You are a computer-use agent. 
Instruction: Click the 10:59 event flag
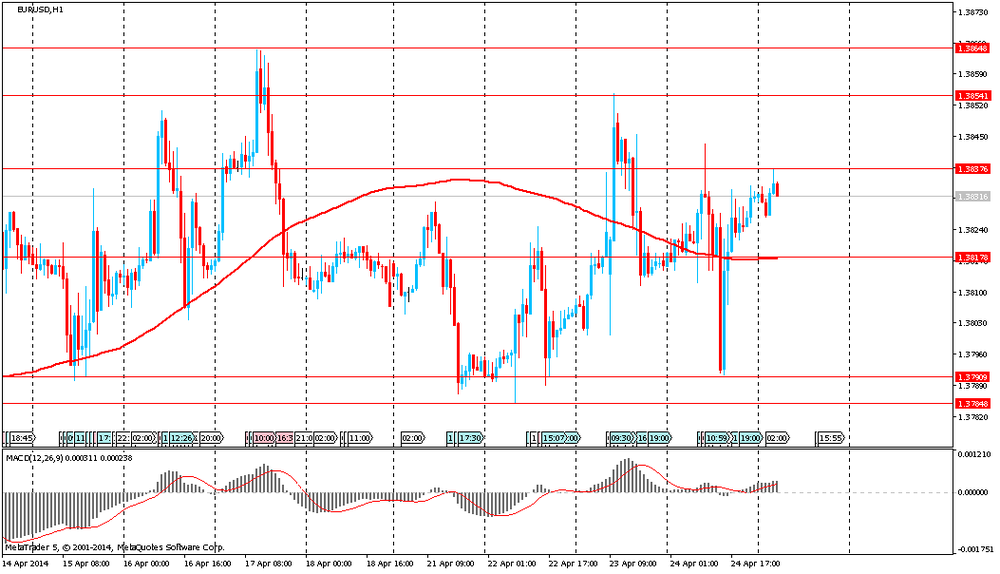click(x=716, y=438)
